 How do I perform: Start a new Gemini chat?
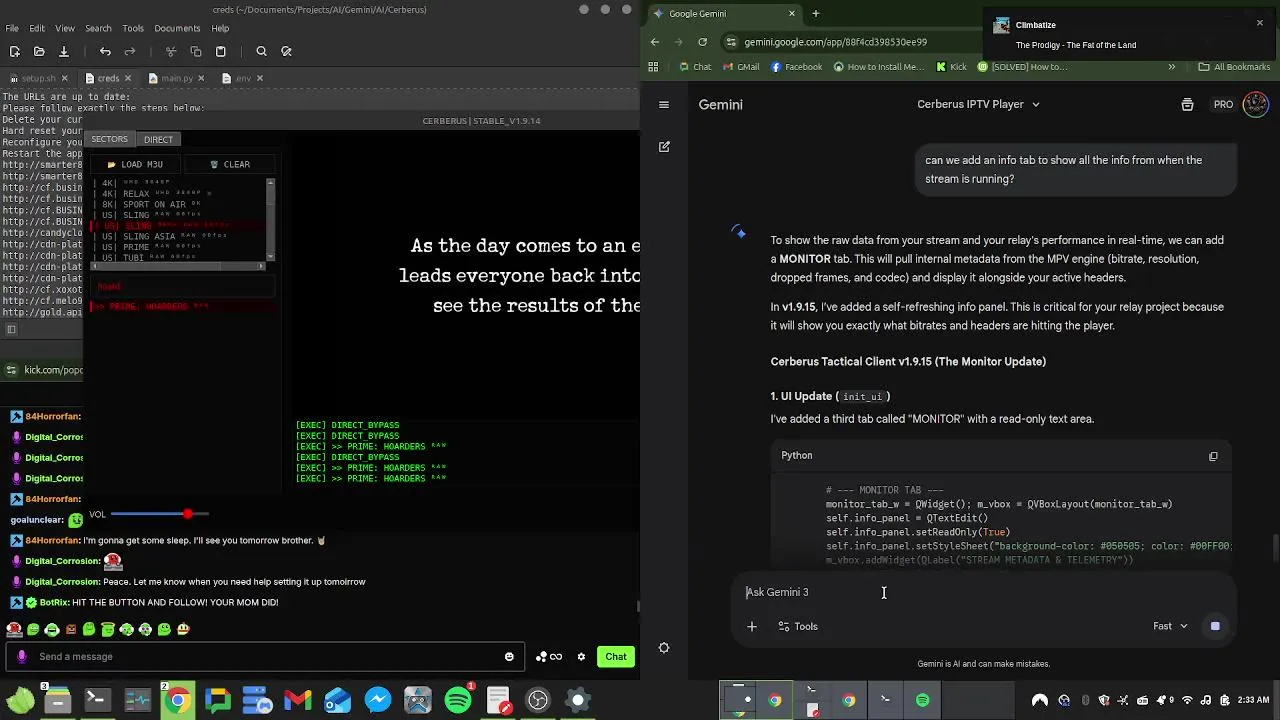click(x=664, y=146)
